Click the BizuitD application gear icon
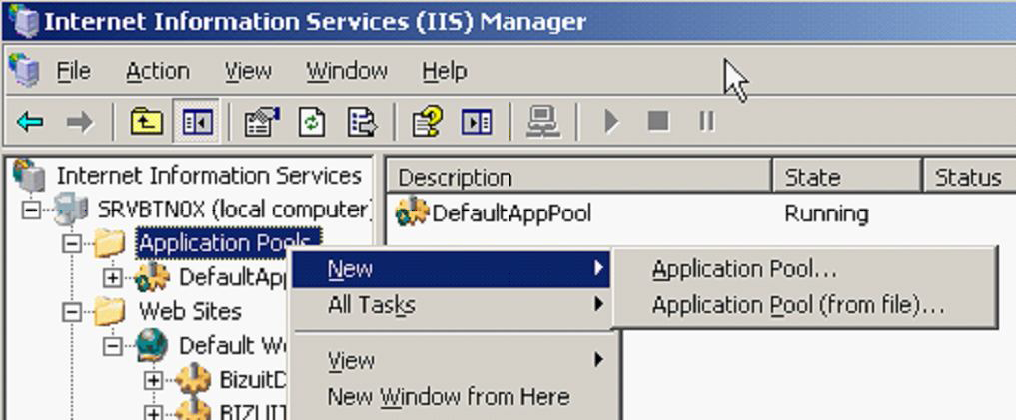Image resolution: width=1019 pixels, height=420 pixels. [193, 380]
